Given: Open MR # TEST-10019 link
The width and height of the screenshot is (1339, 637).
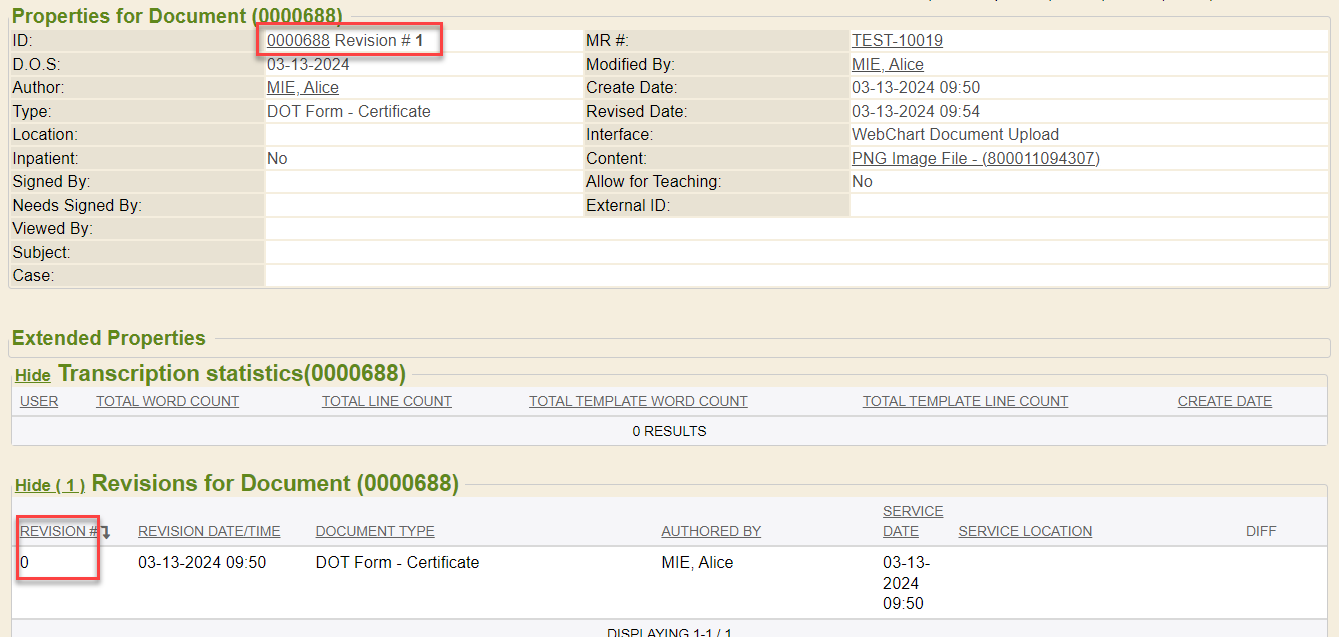Looking at the screenshot, I should pos(897,41).
